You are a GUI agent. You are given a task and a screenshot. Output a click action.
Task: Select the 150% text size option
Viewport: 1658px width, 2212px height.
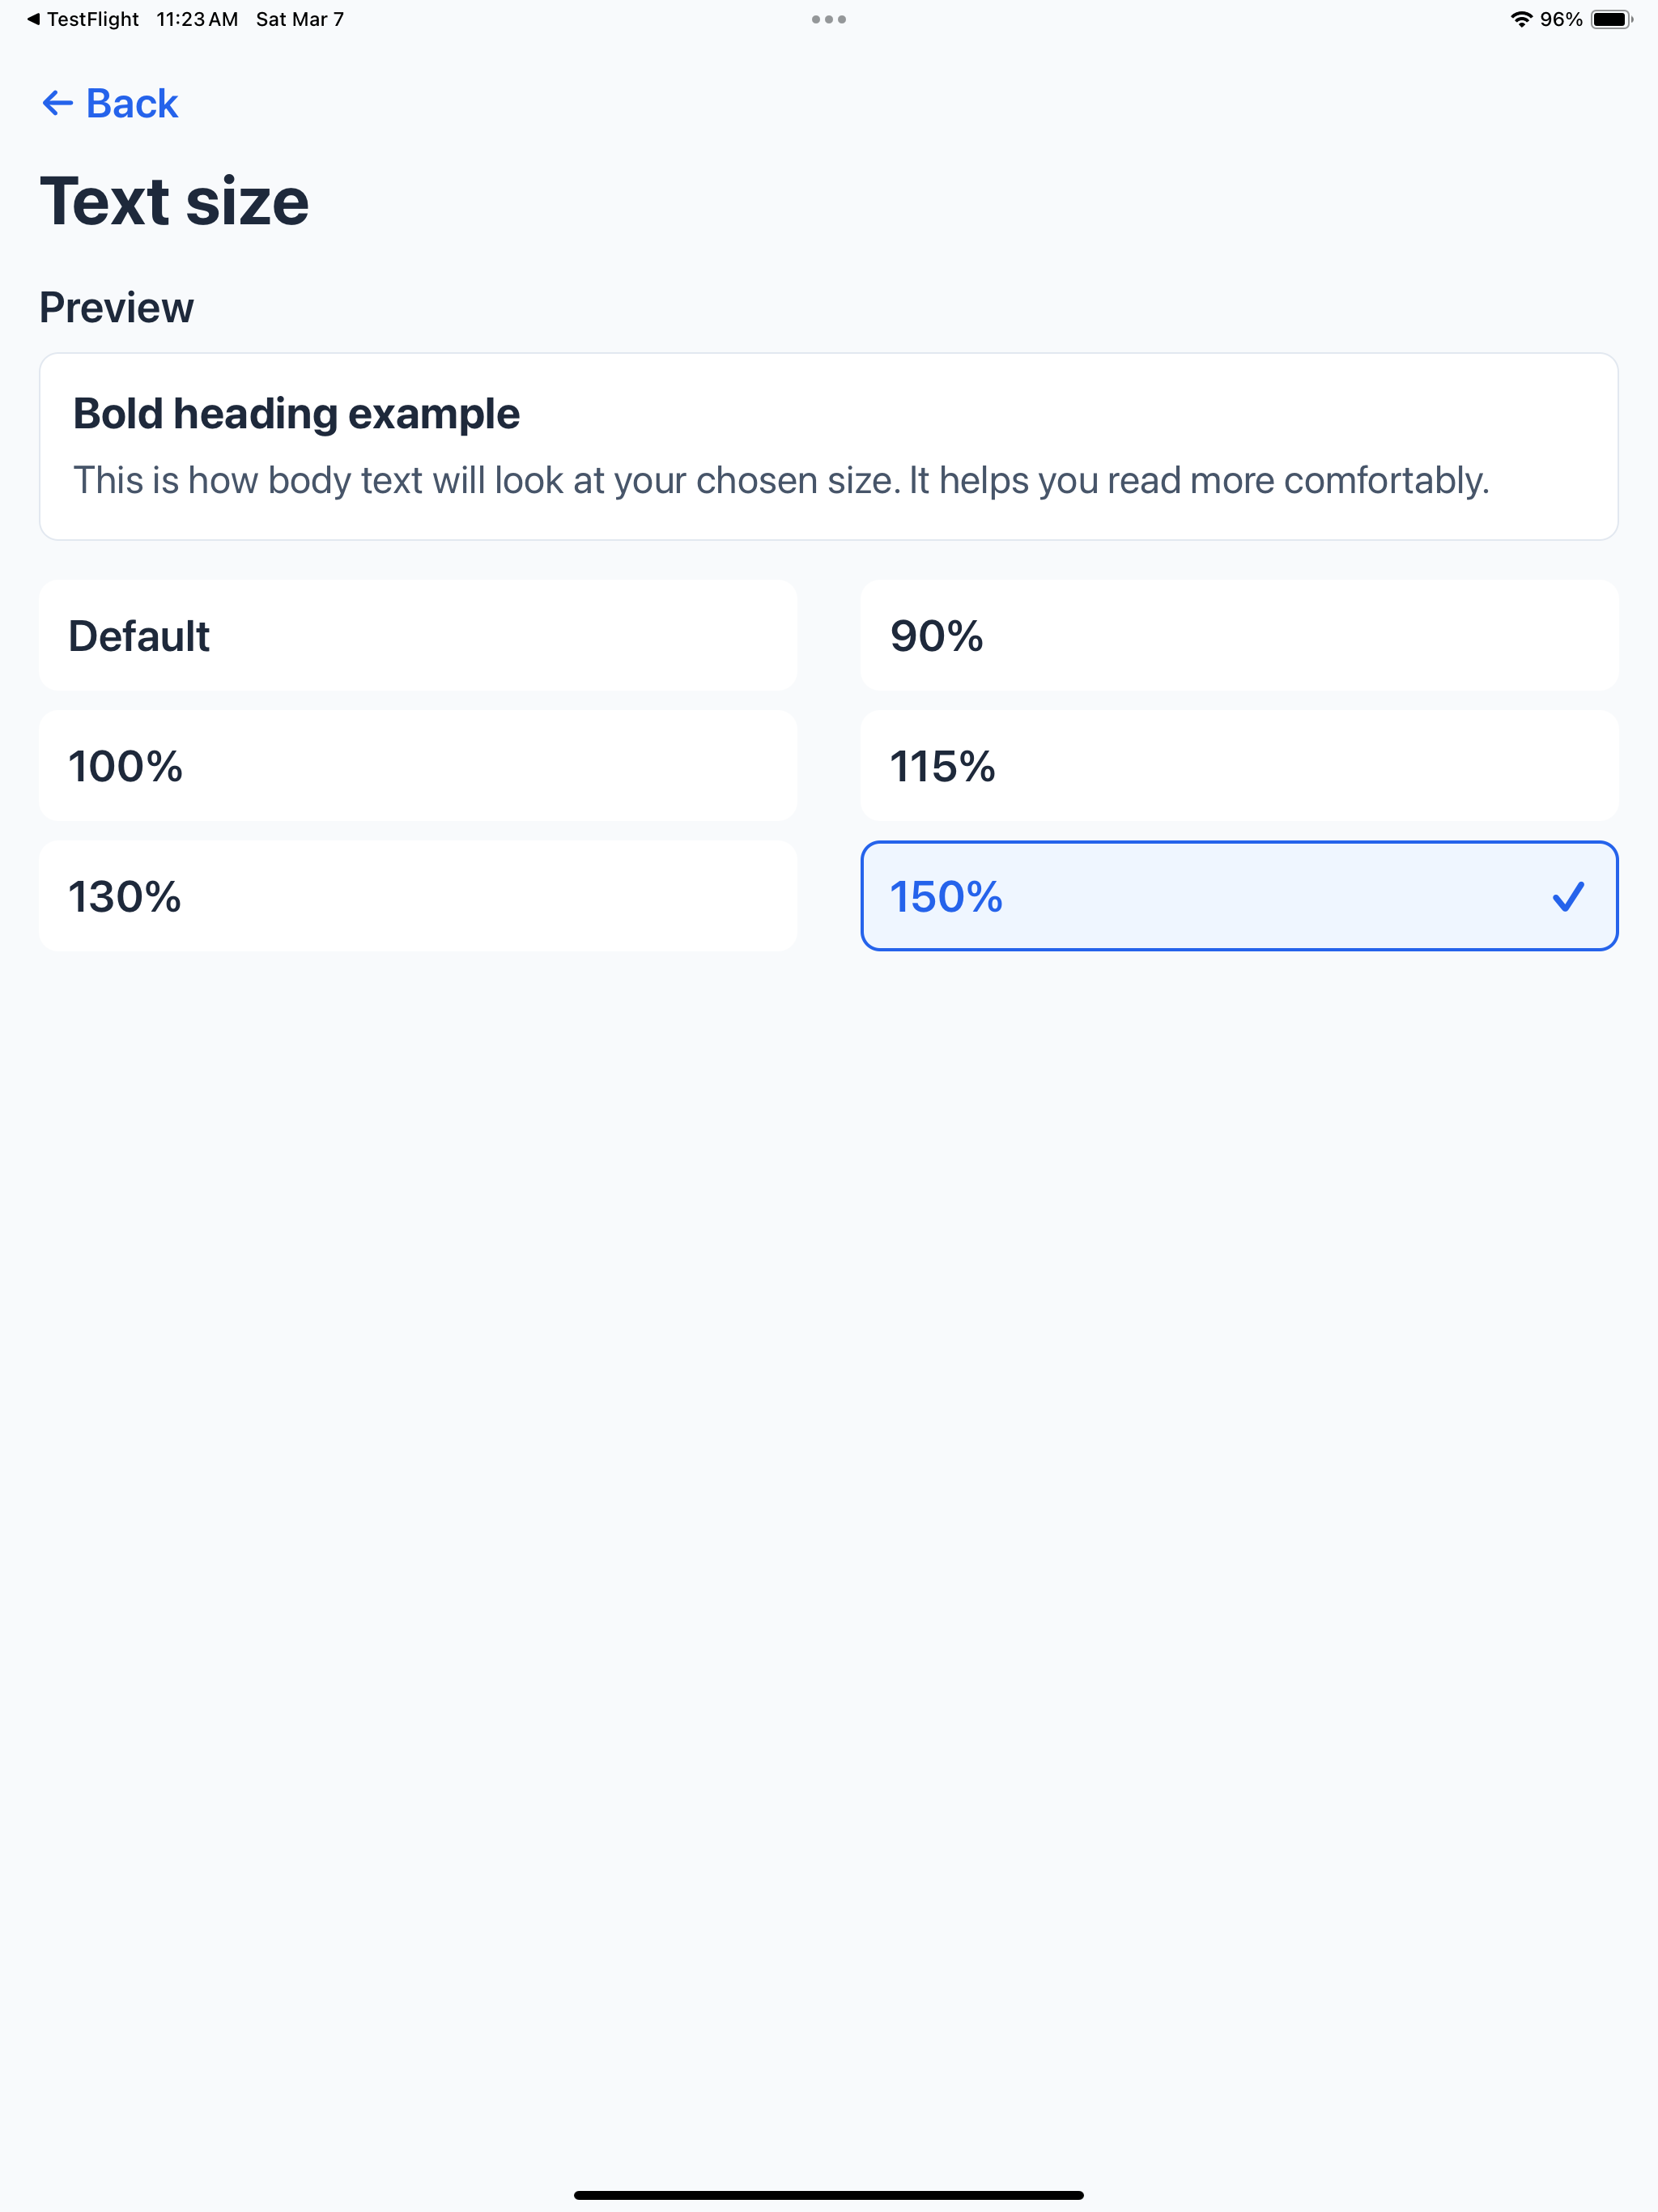click(x=1239, y=896)
